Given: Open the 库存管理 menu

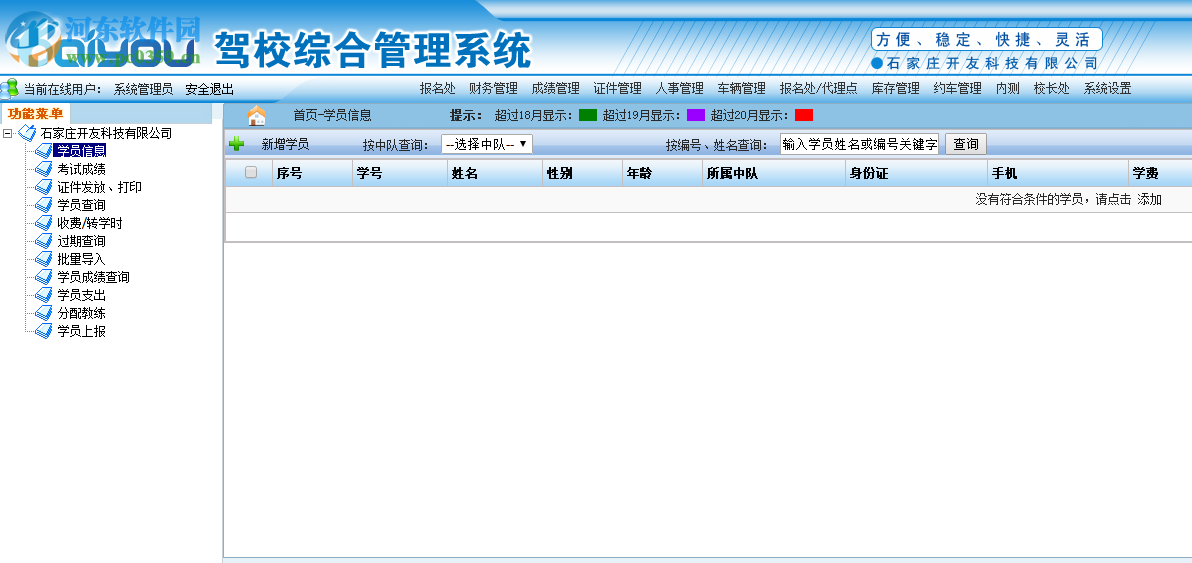Looking at the screenshot, I should (x=896, y=88).
